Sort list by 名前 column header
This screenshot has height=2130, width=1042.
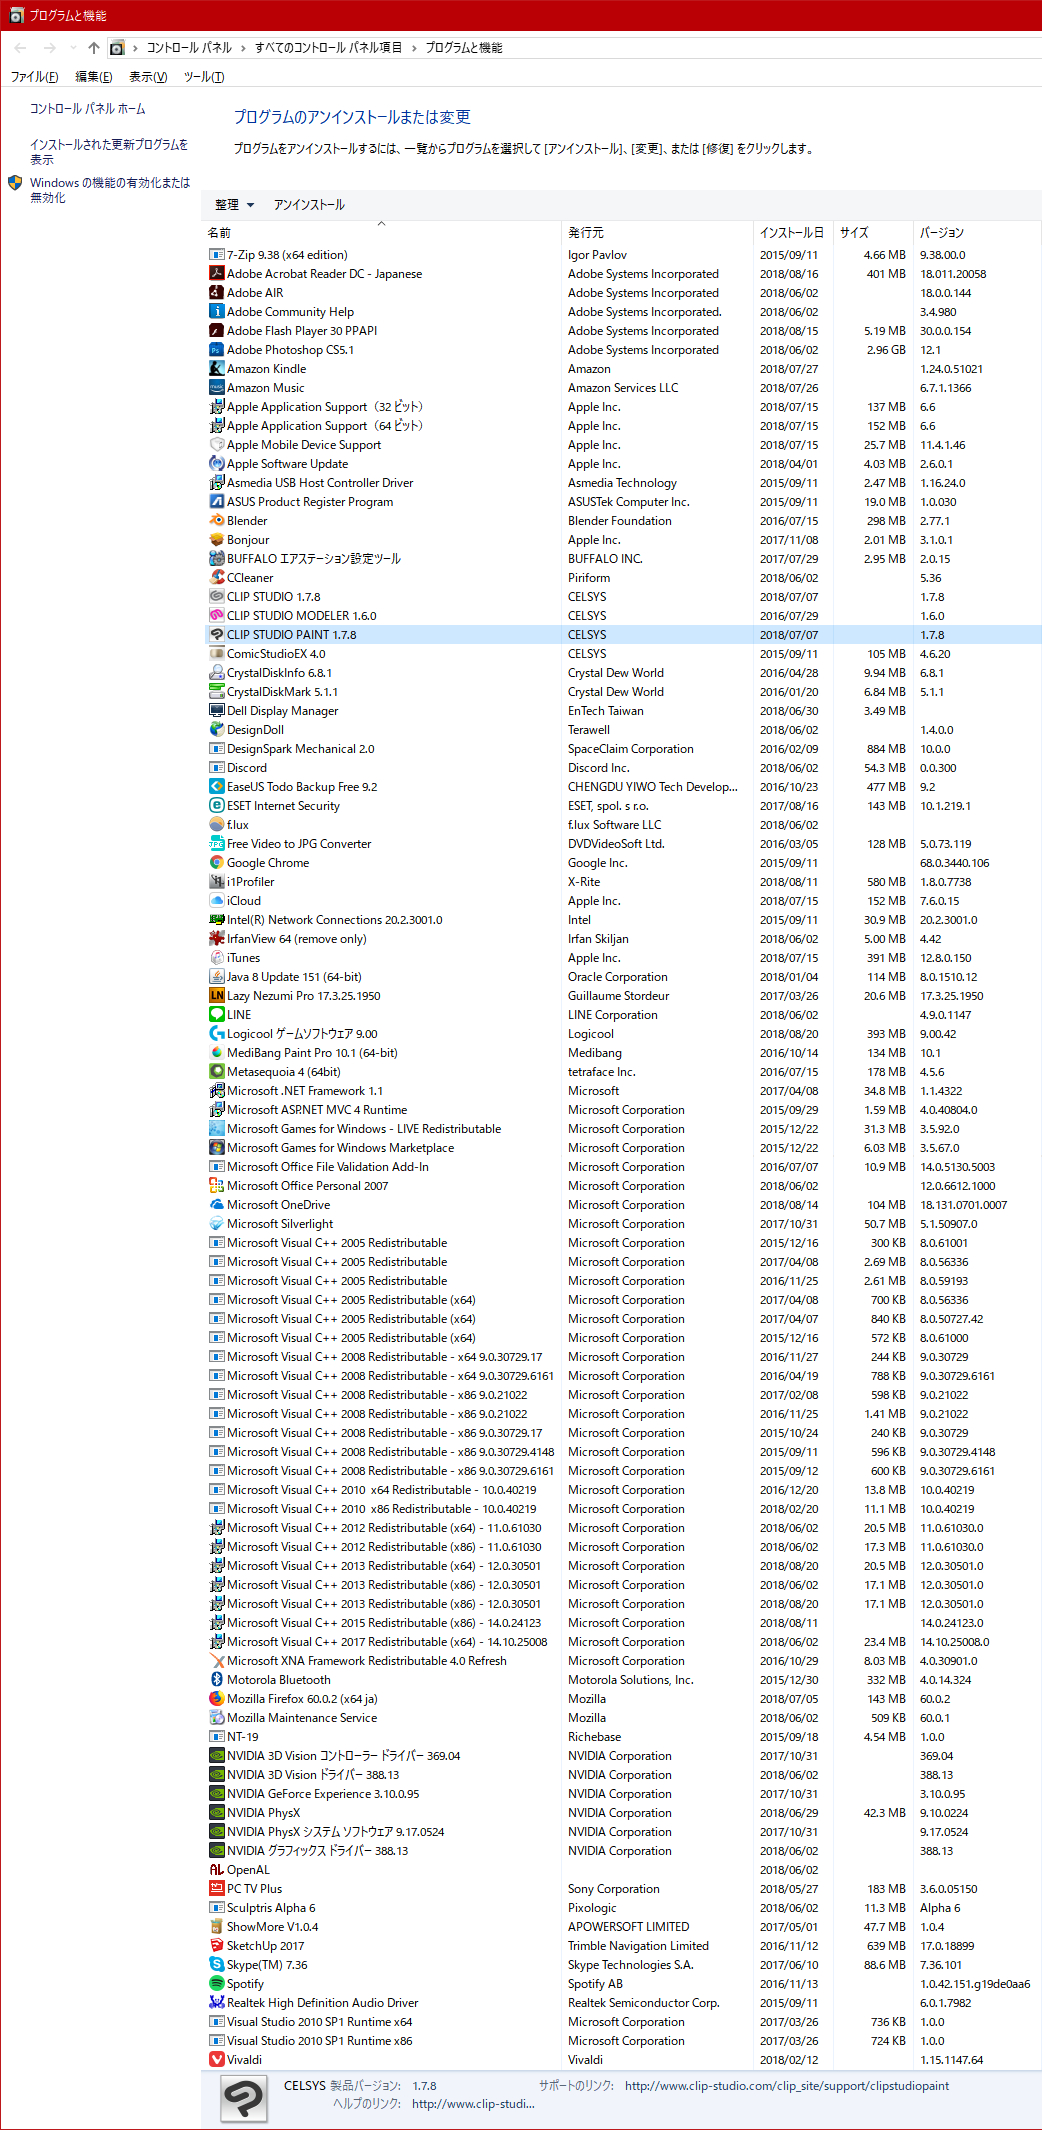382,233
